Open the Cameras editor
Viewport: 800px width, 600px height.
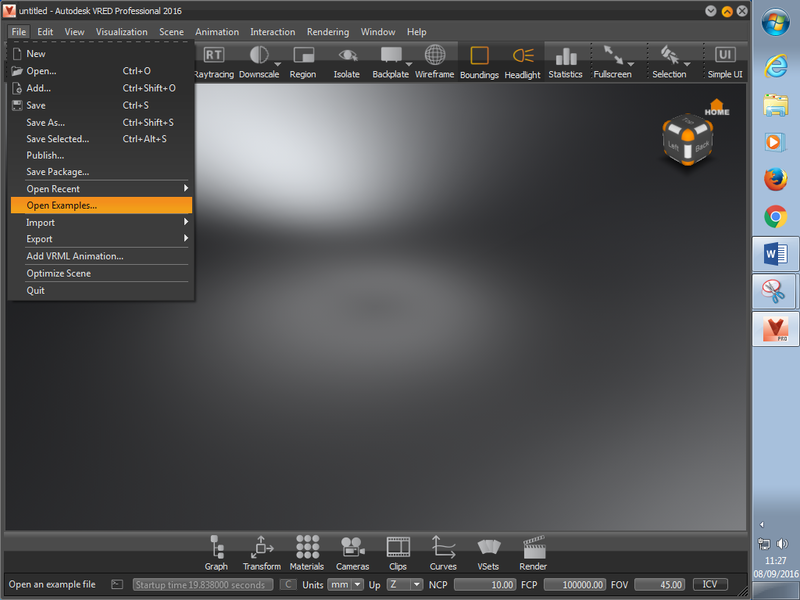(x=353, y=553)
